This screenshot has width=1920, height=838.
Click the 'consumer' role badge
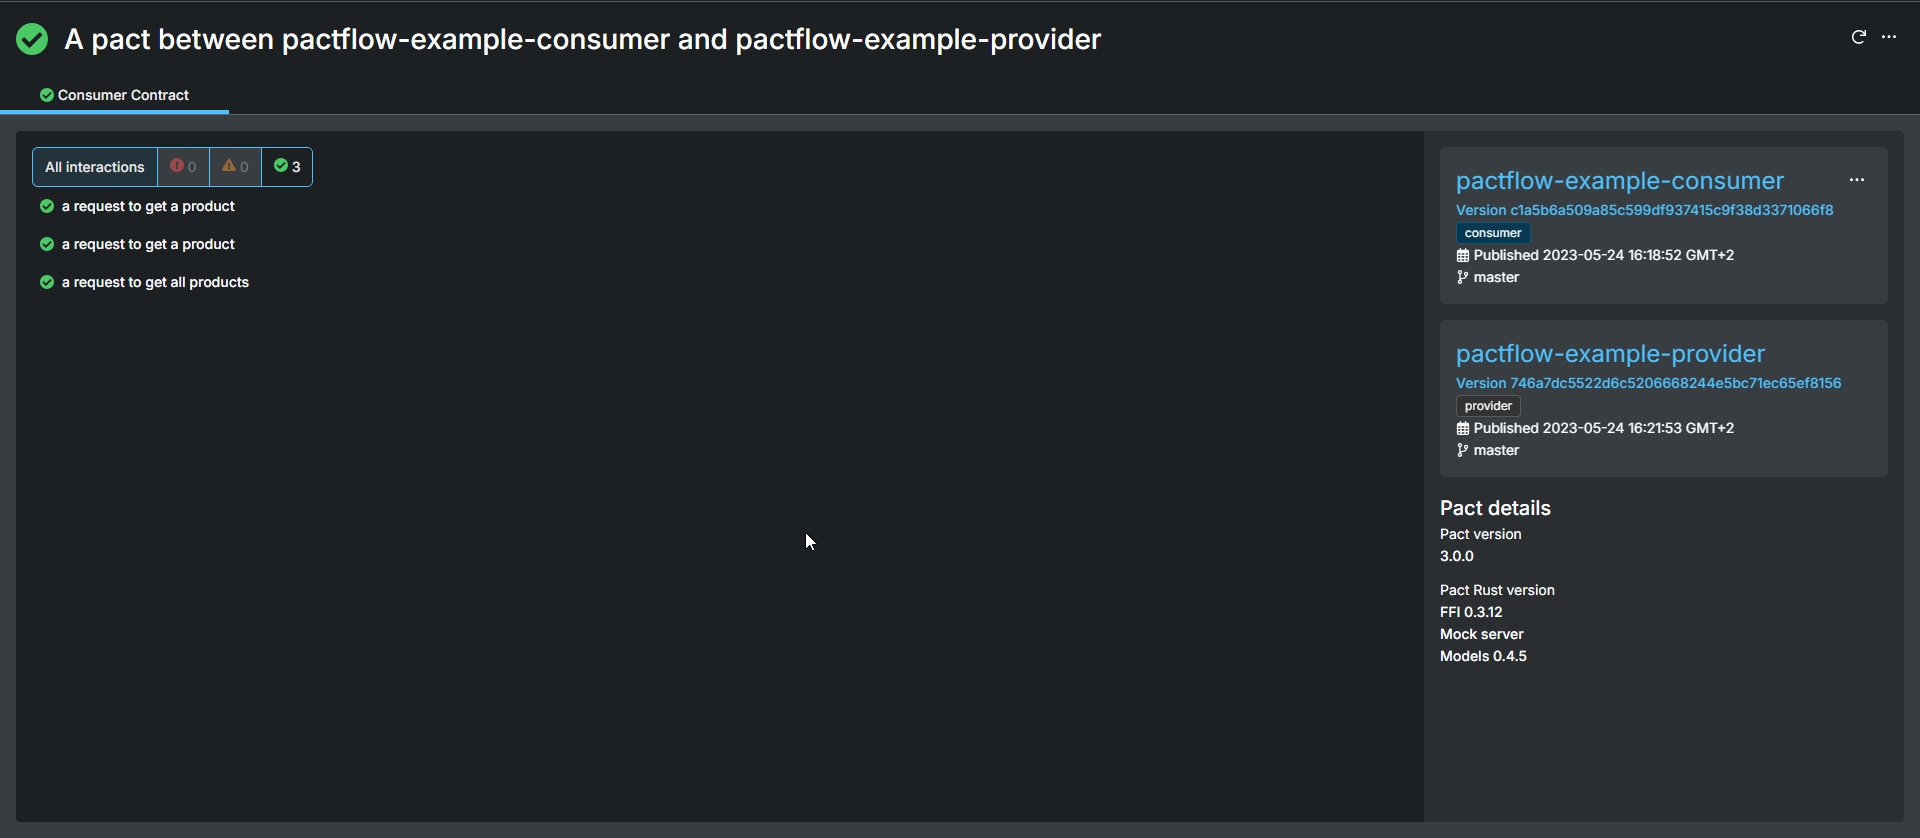[1492, 232]
